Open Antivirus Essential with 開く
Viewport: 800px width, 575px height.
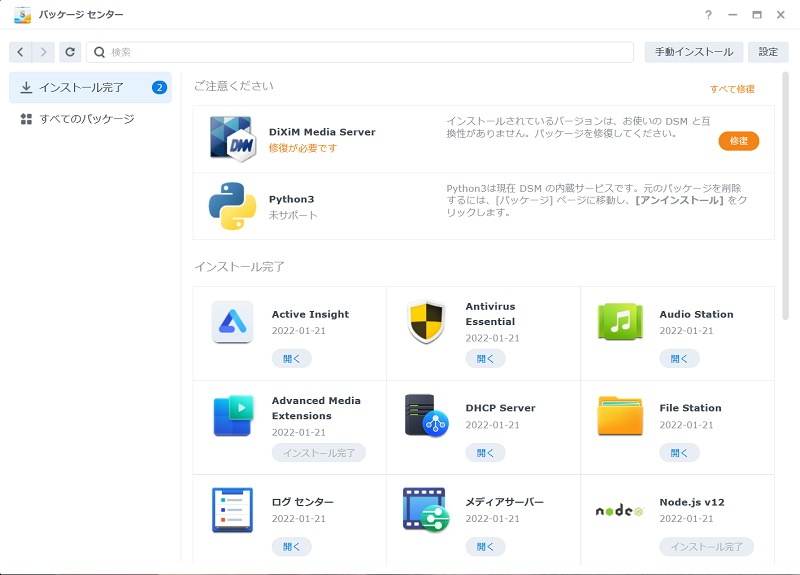coord(485,359)
